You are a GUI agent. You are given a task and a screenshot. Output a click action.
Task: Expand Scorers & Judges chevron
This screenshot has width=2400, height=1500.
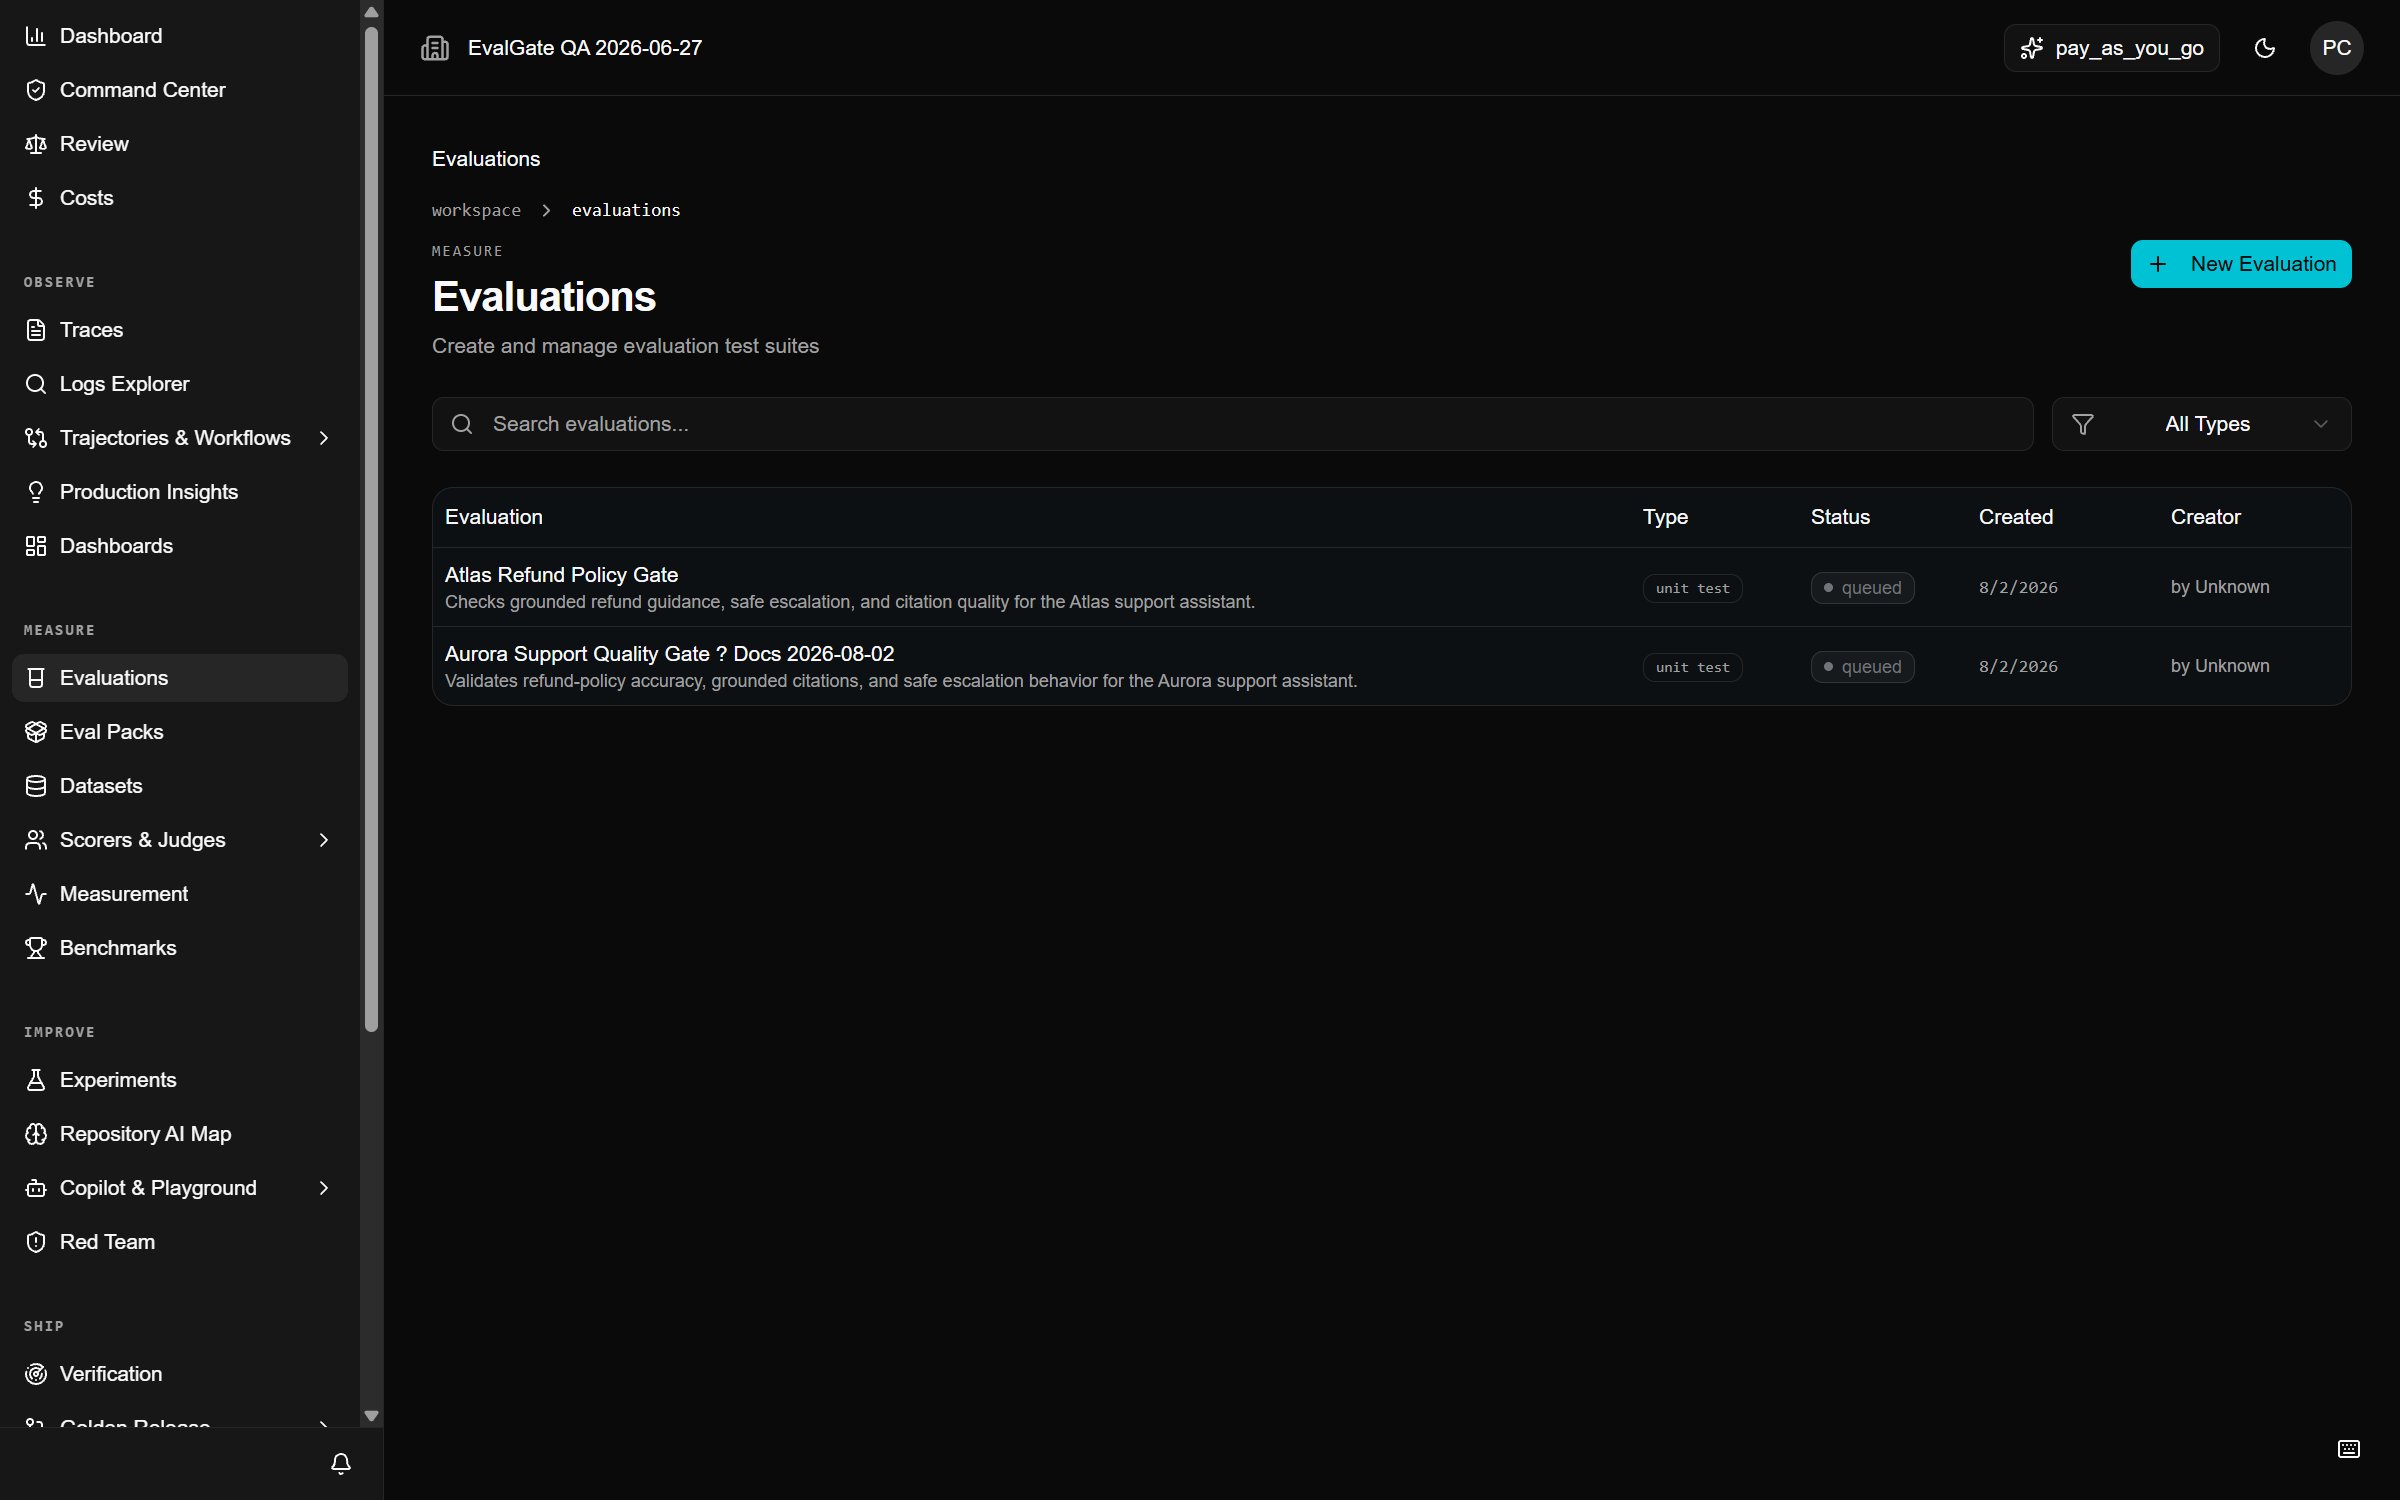click(324, 840)
